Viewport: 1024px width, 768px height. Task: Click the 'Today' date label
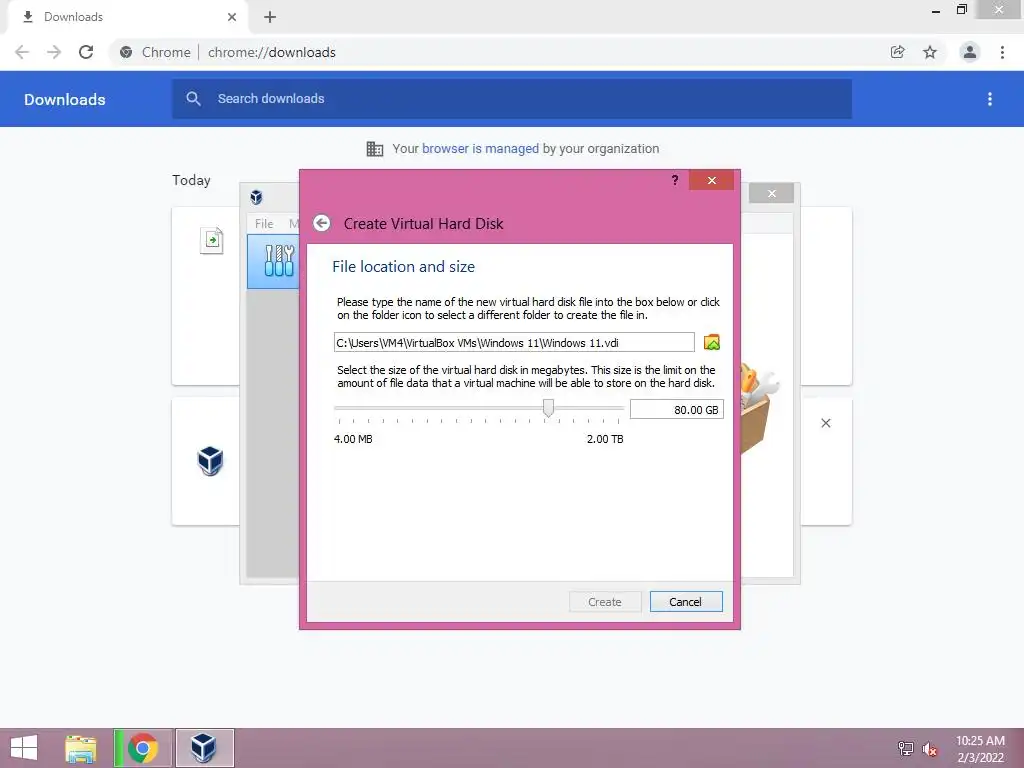point(191,180)
